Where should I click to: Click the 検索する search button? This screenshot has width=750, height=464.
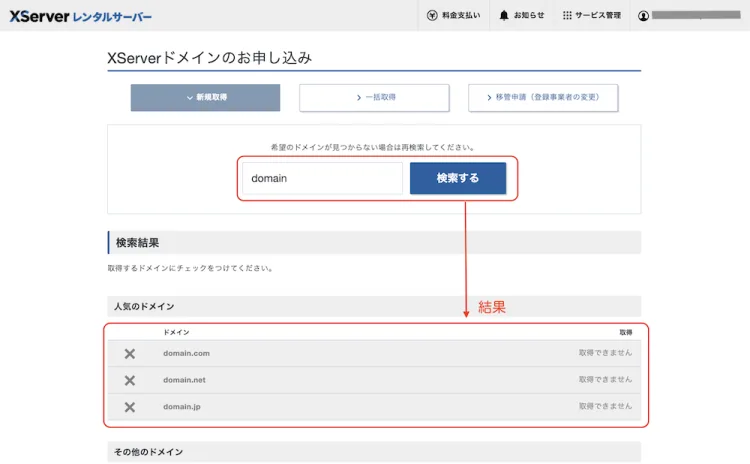point(458,178)
